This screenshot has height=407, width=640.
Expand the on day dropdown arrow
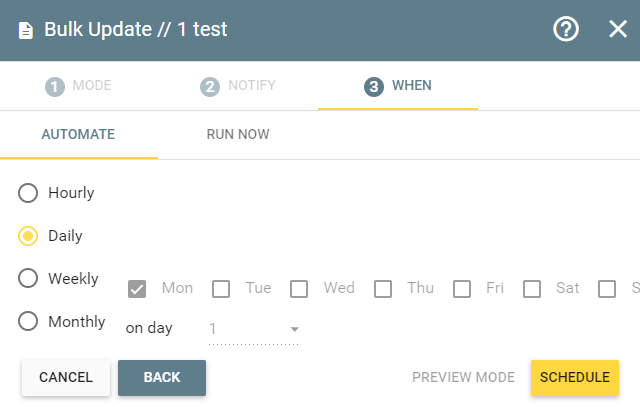[294, 329]
